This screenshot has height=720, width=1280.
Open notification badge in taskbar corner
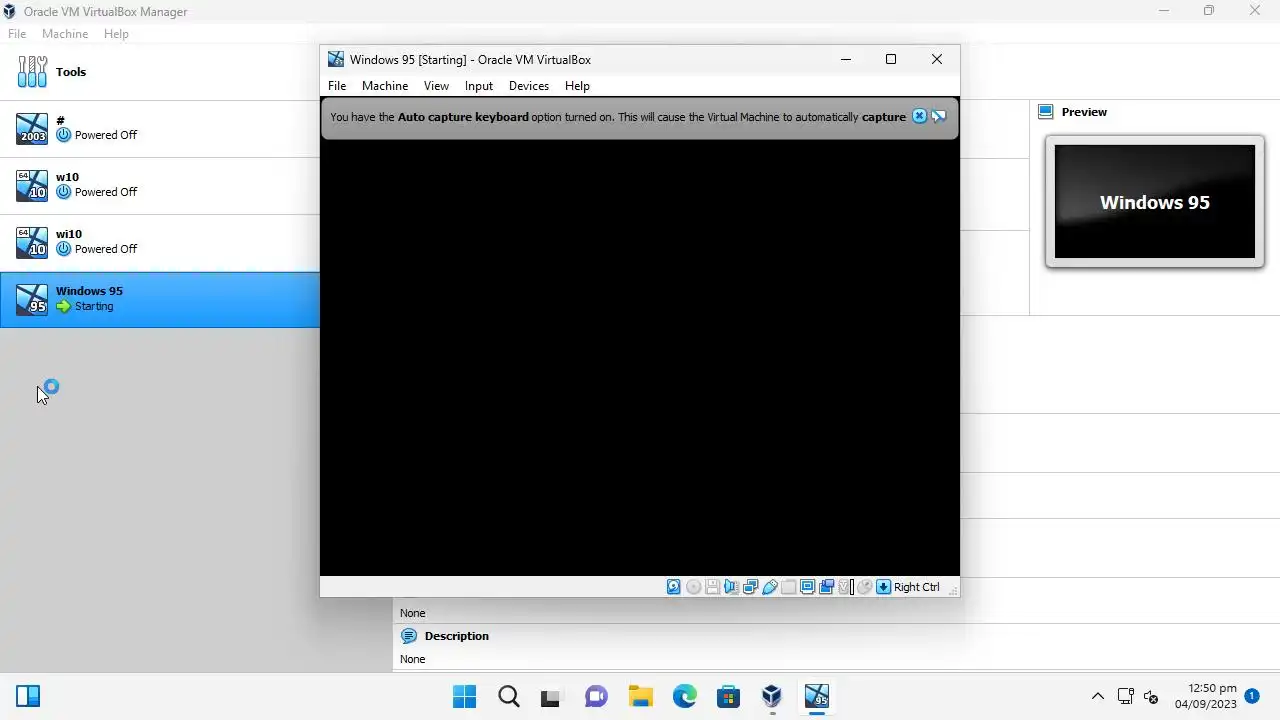(1252, 694)
